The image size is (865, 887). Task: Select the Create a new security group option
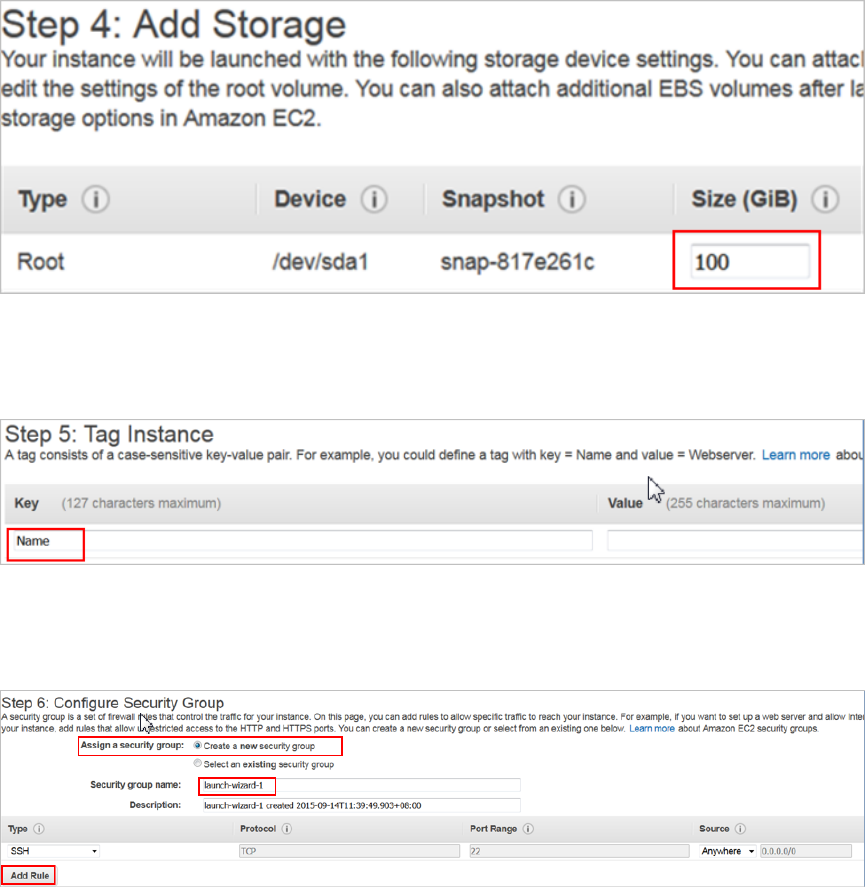pyautogui.click(x=198, y=746)
